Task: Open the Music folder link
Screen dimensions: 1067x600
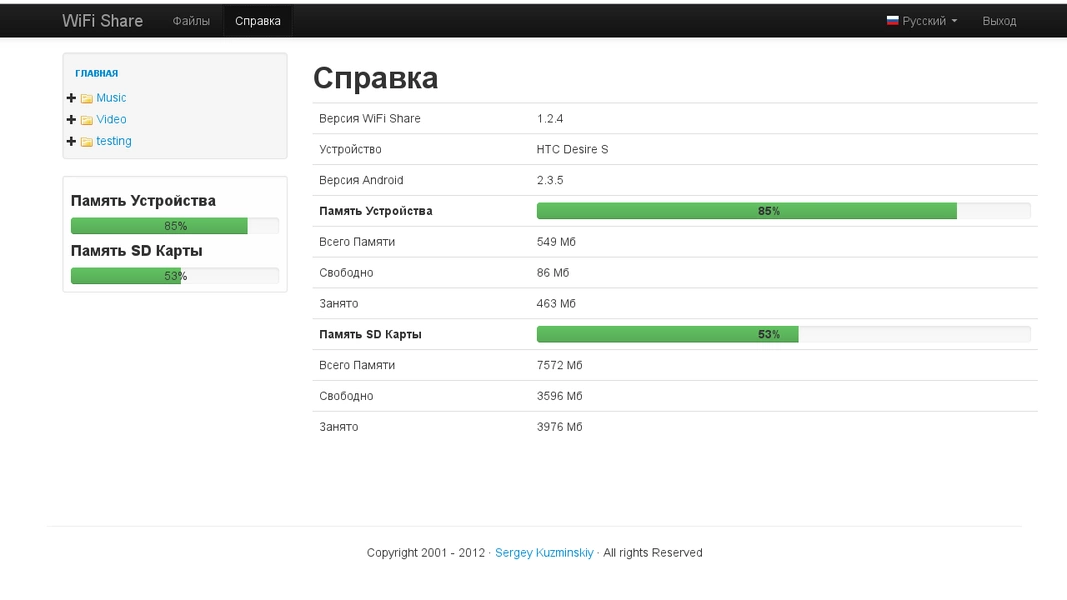Action: pos(111,98)
